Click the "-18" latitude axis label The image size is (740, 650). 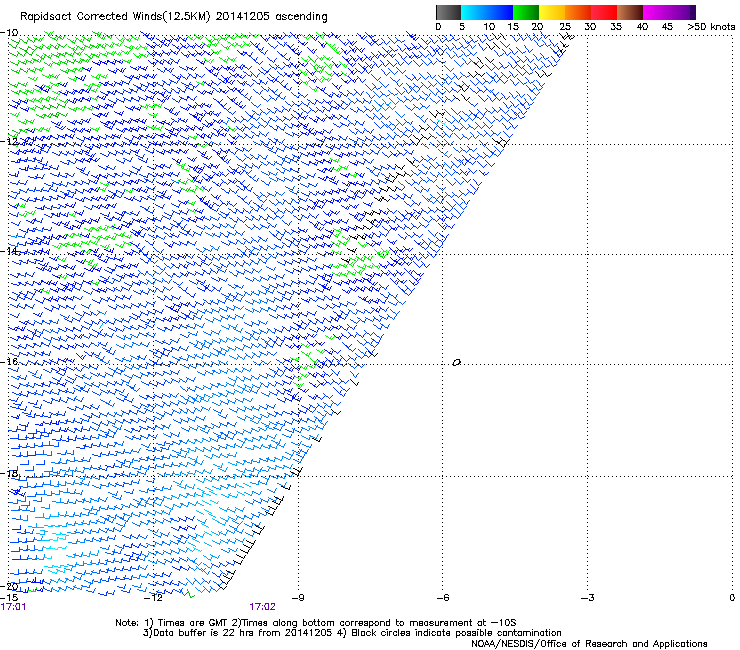[9, 473]
